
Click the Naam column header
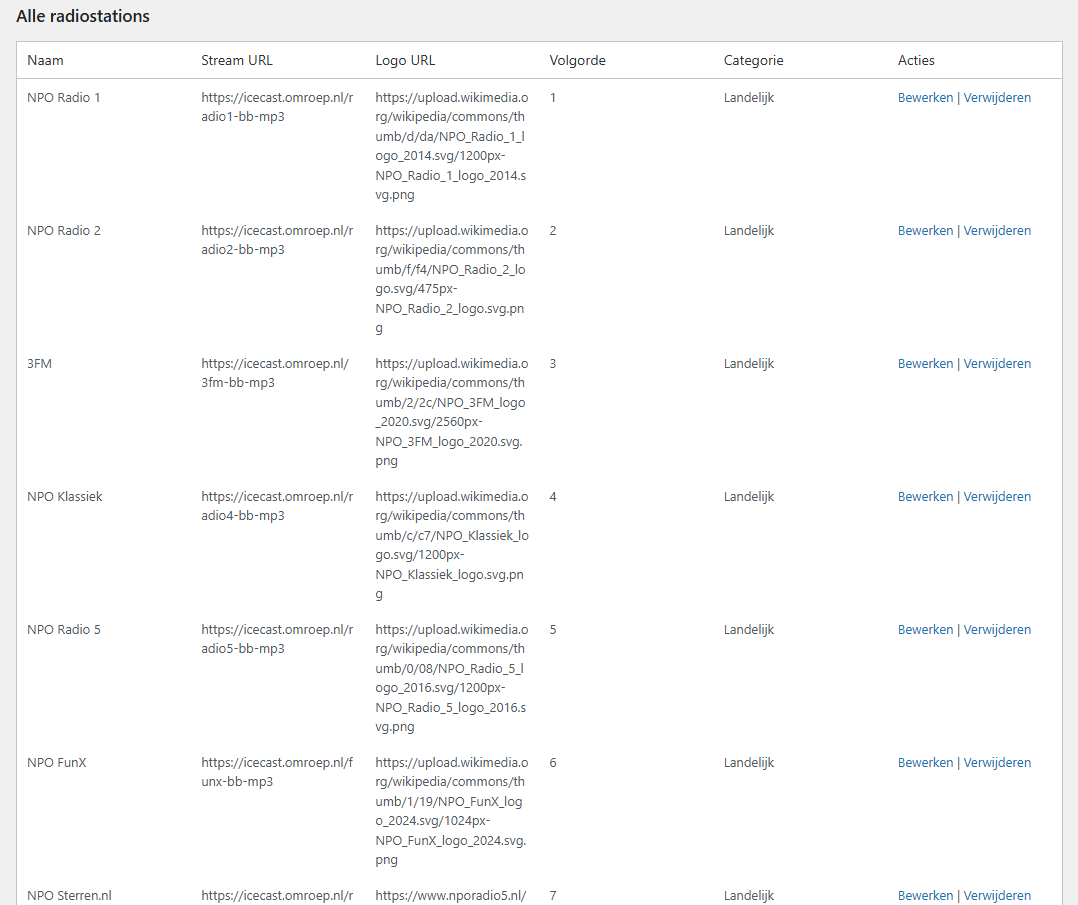coord(45,60)
